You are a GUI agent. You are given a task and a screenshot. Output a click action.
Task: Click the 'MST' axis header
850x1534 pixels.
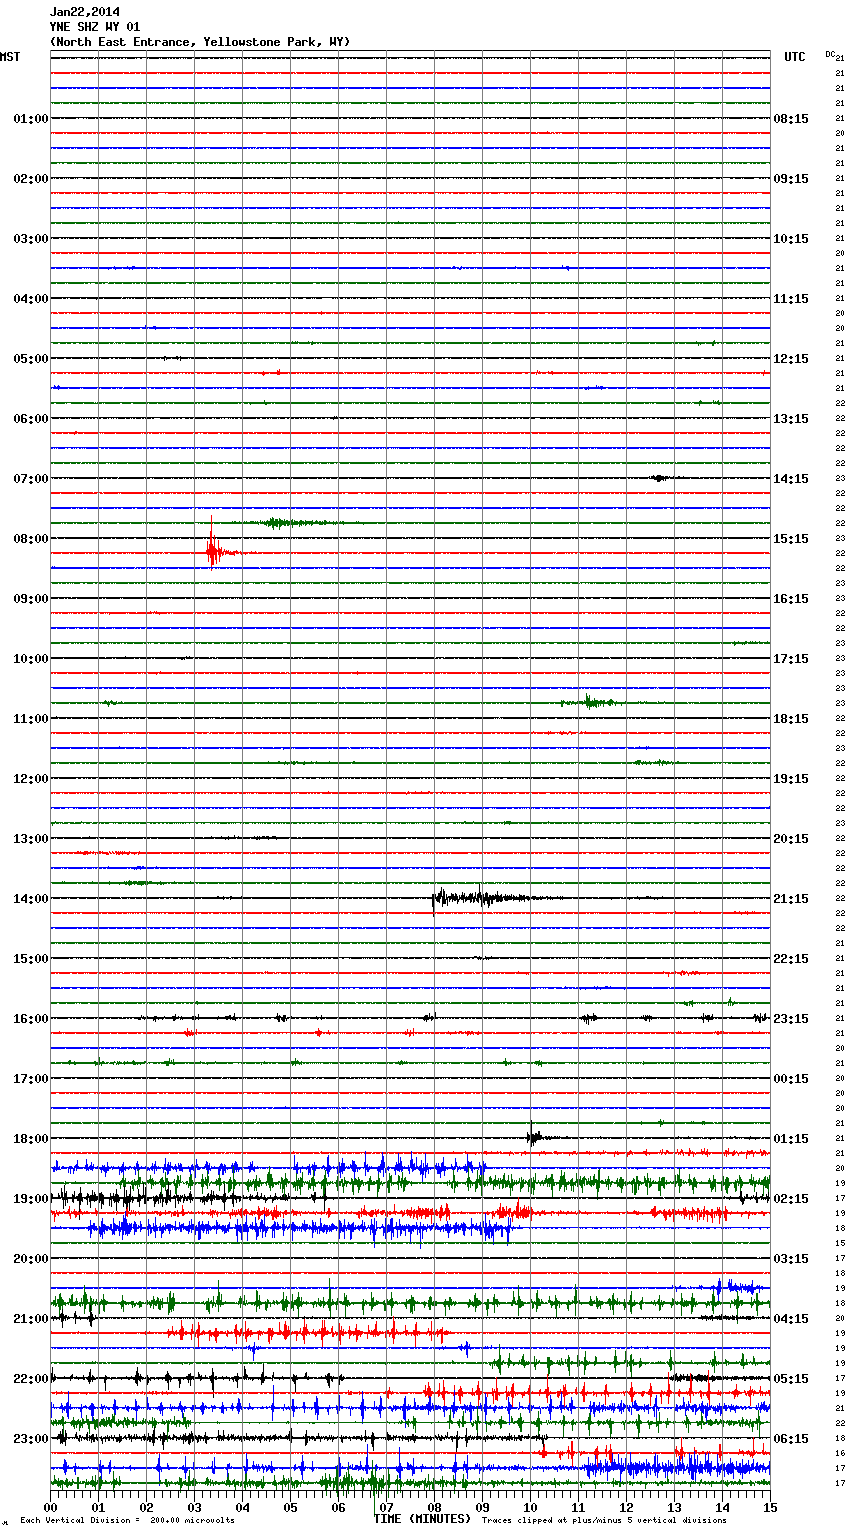tap(10, 57)
